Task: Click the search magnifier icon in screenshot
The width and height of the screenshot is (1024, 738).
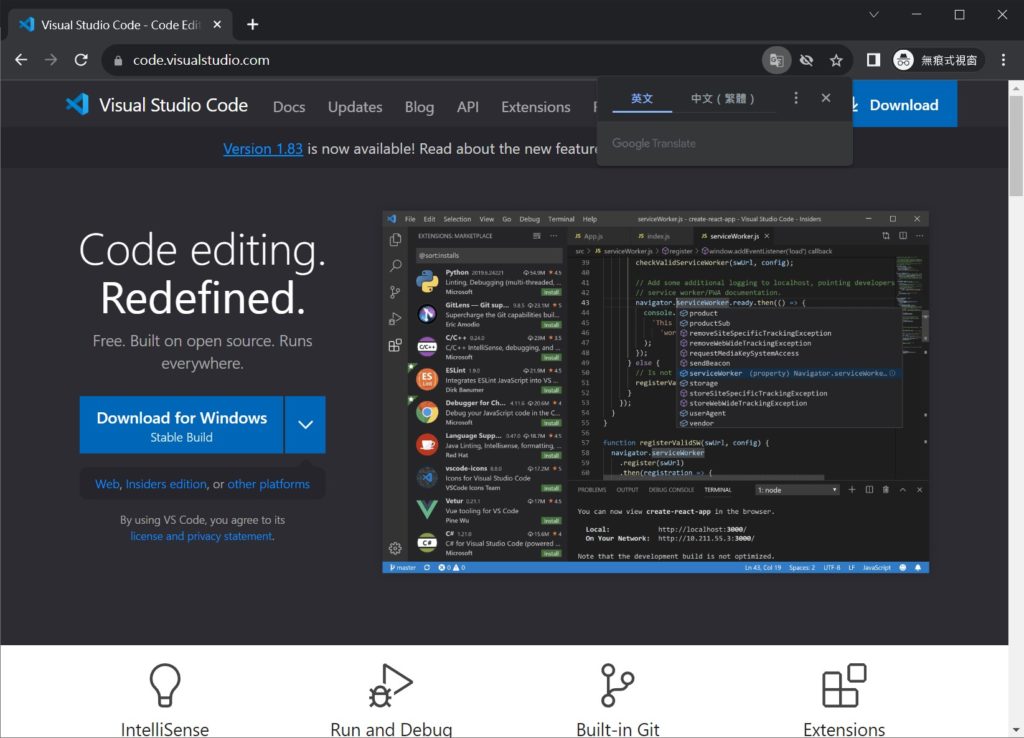Action: (x=395, y=266)
